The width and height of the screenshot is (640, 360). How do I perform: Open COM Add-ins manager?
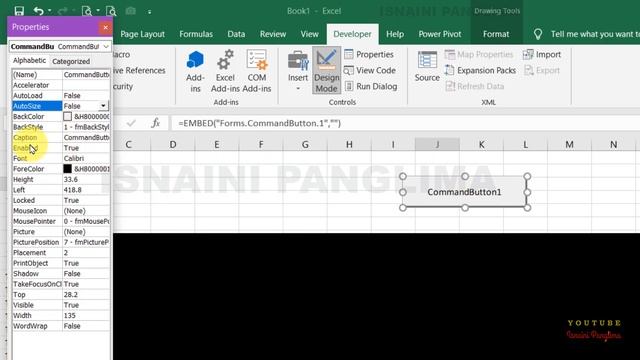(257, 71)
